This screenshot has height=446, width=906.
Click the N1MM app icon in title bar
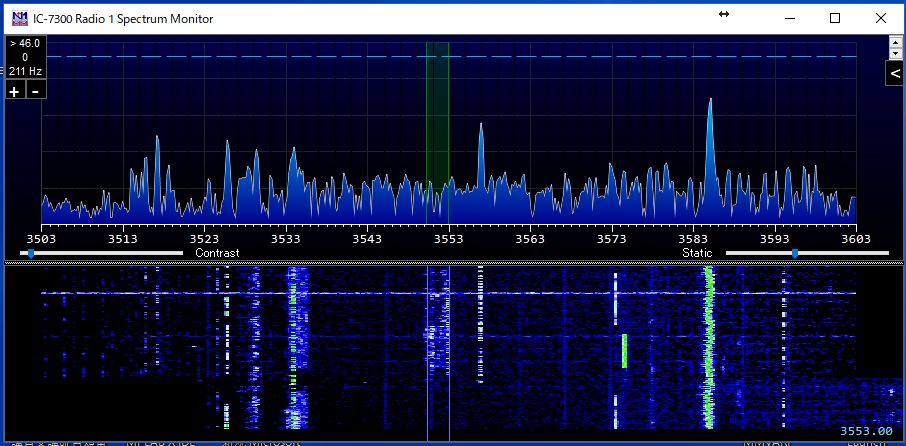click(x=20, y=18)
